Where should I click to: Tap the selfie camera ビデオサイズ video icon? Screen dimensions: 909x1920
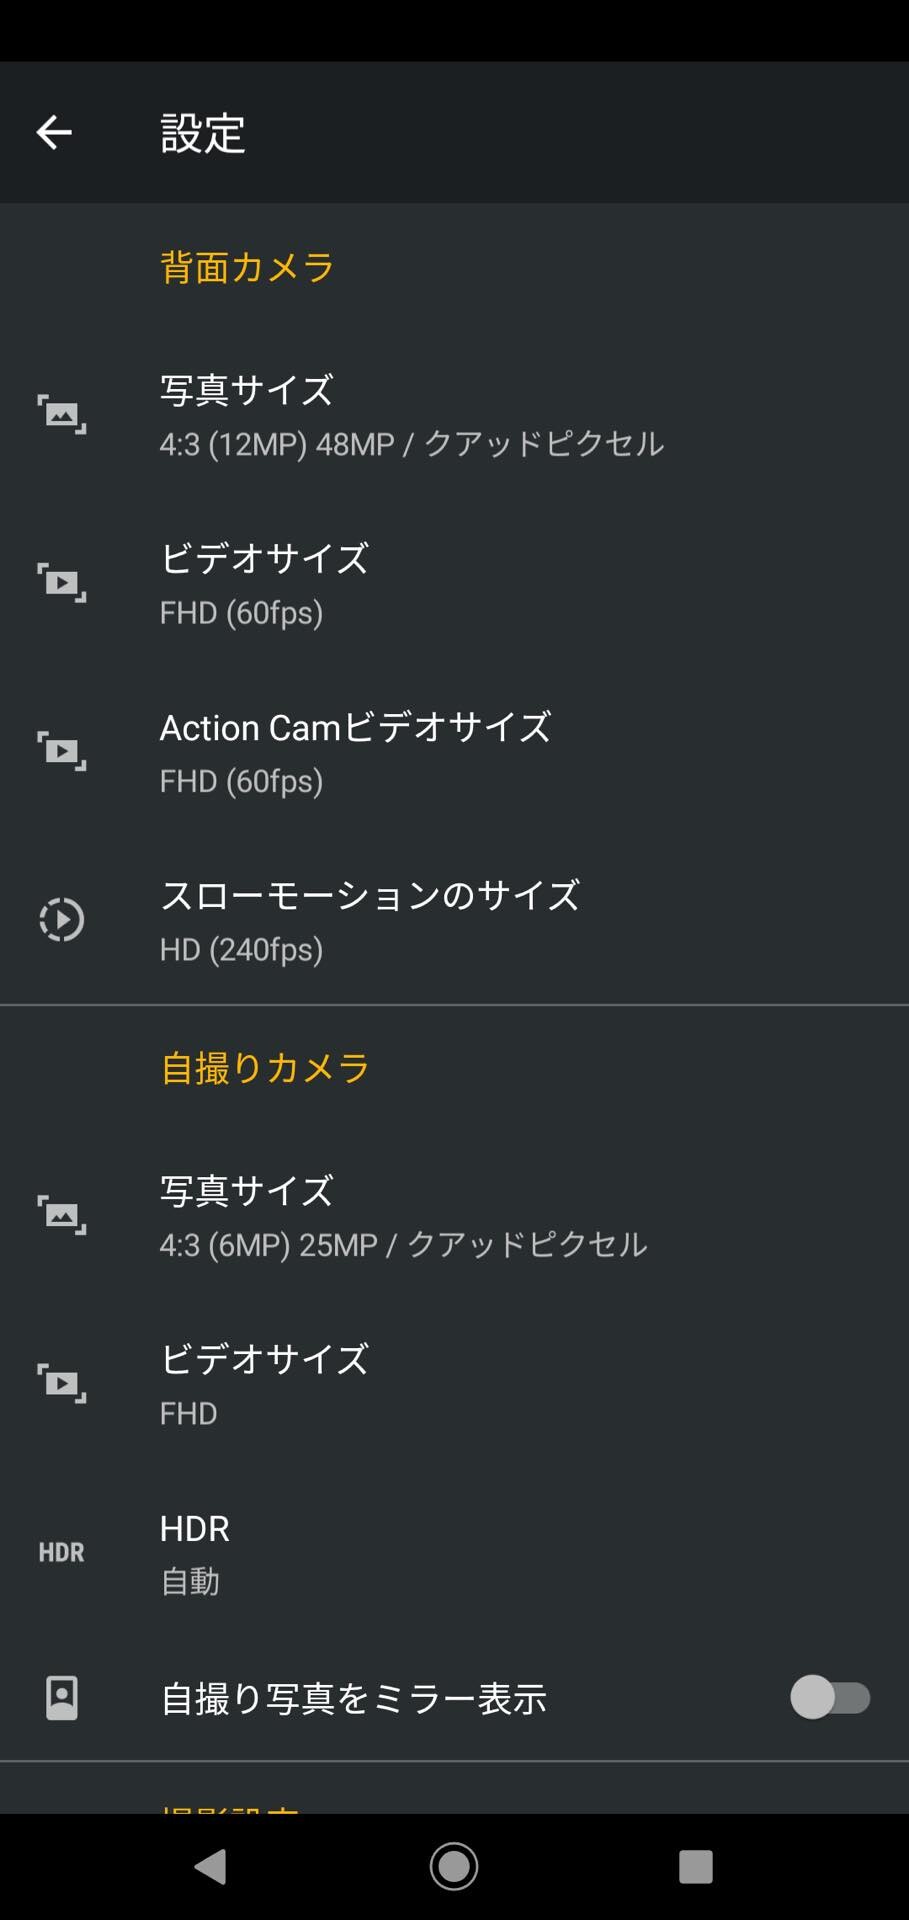pos(62,1383)
